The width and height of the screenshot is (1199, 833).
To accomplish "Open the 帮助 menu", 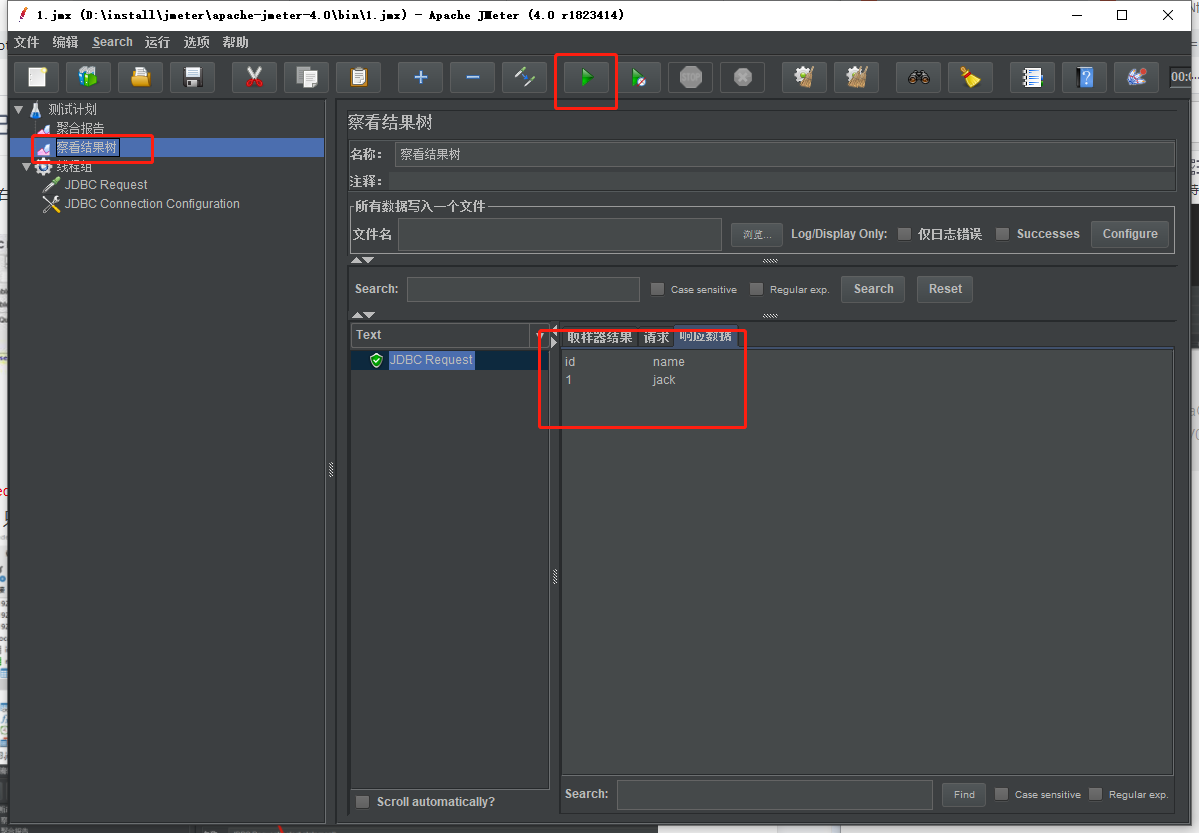I will click(x=236, y=42).
